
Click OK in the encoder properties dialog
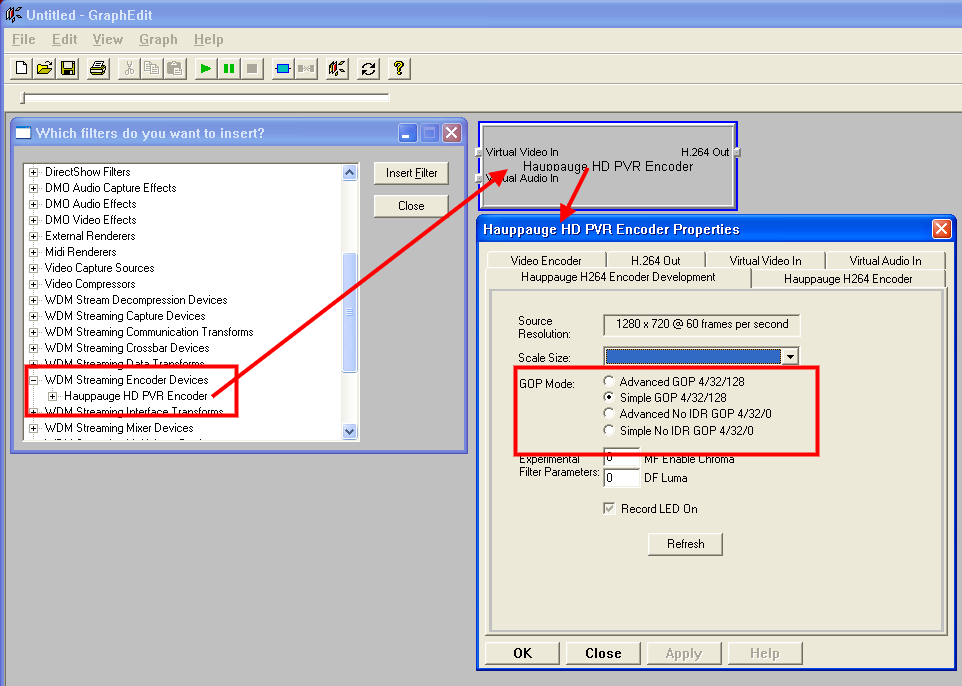(522, 653)
